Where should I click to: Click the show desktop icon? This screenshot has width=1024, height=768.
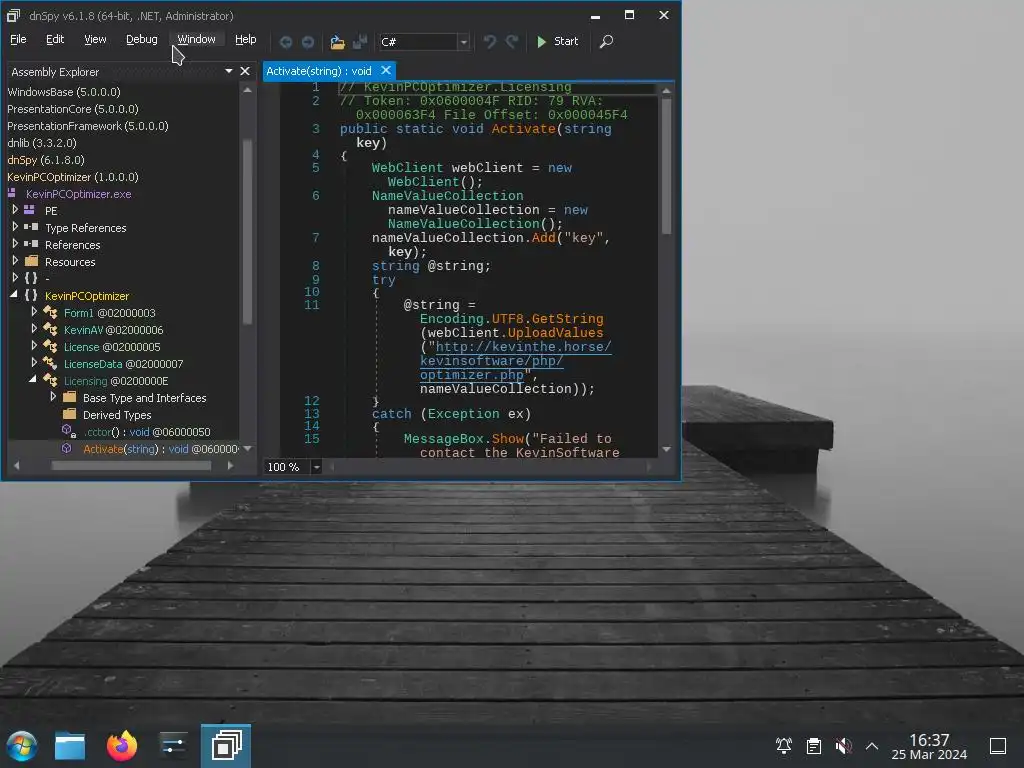tap(998, 746)
